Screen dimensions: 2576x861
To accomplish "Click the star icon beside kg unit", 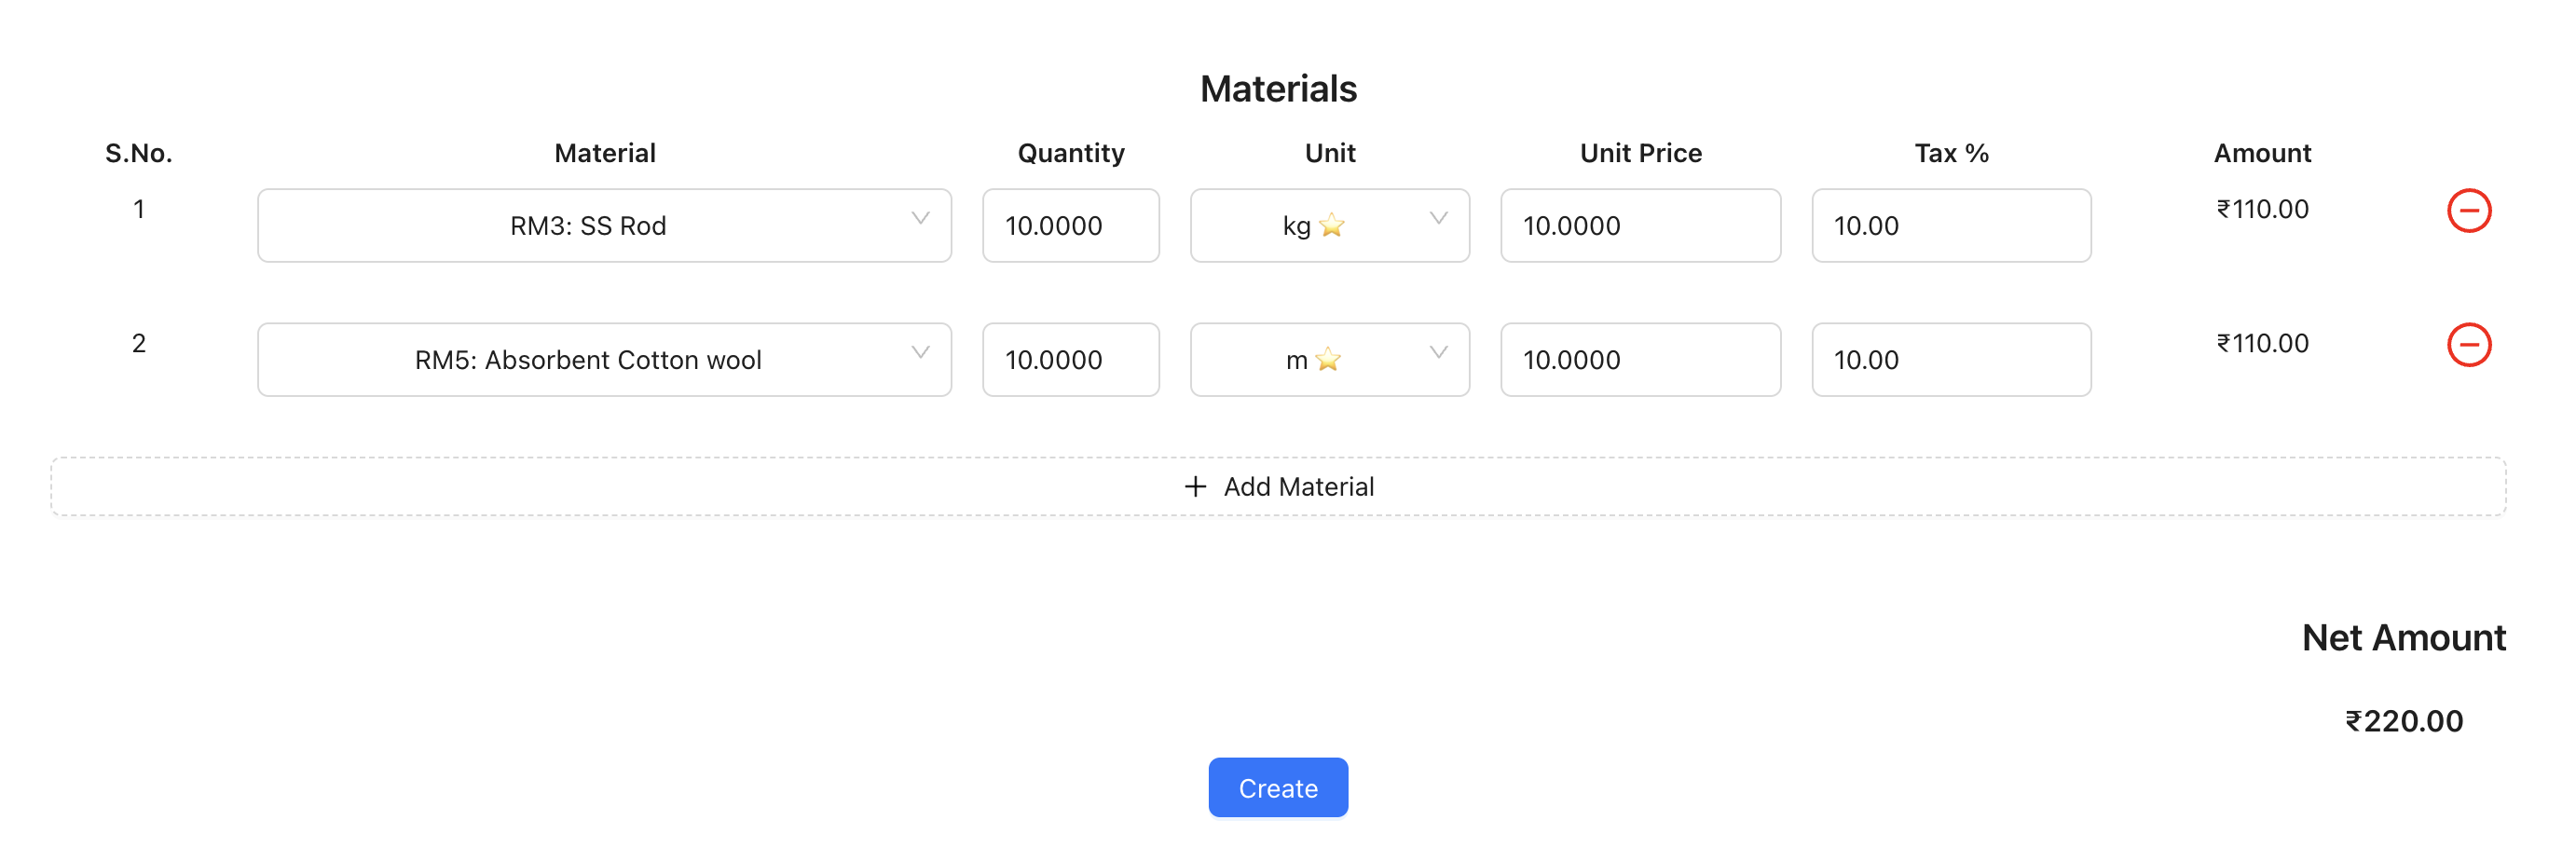I will point(1330,227).
